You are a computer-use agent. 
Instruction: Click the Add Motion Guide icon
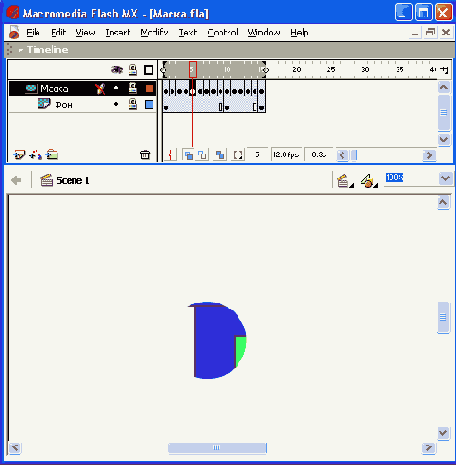pos(35,155)
